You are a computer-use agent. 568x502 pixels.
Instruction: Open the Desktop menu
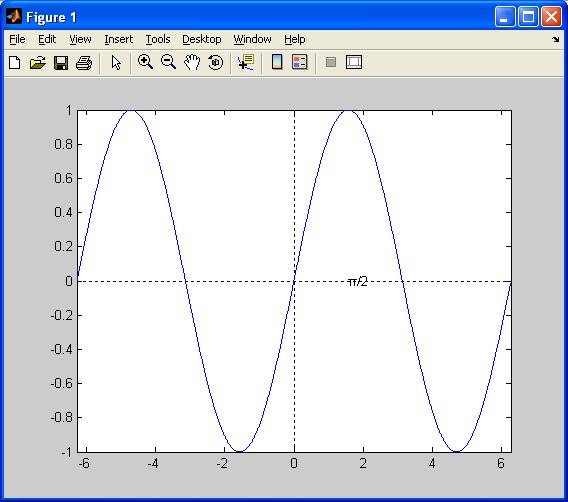tap(201, 39)
